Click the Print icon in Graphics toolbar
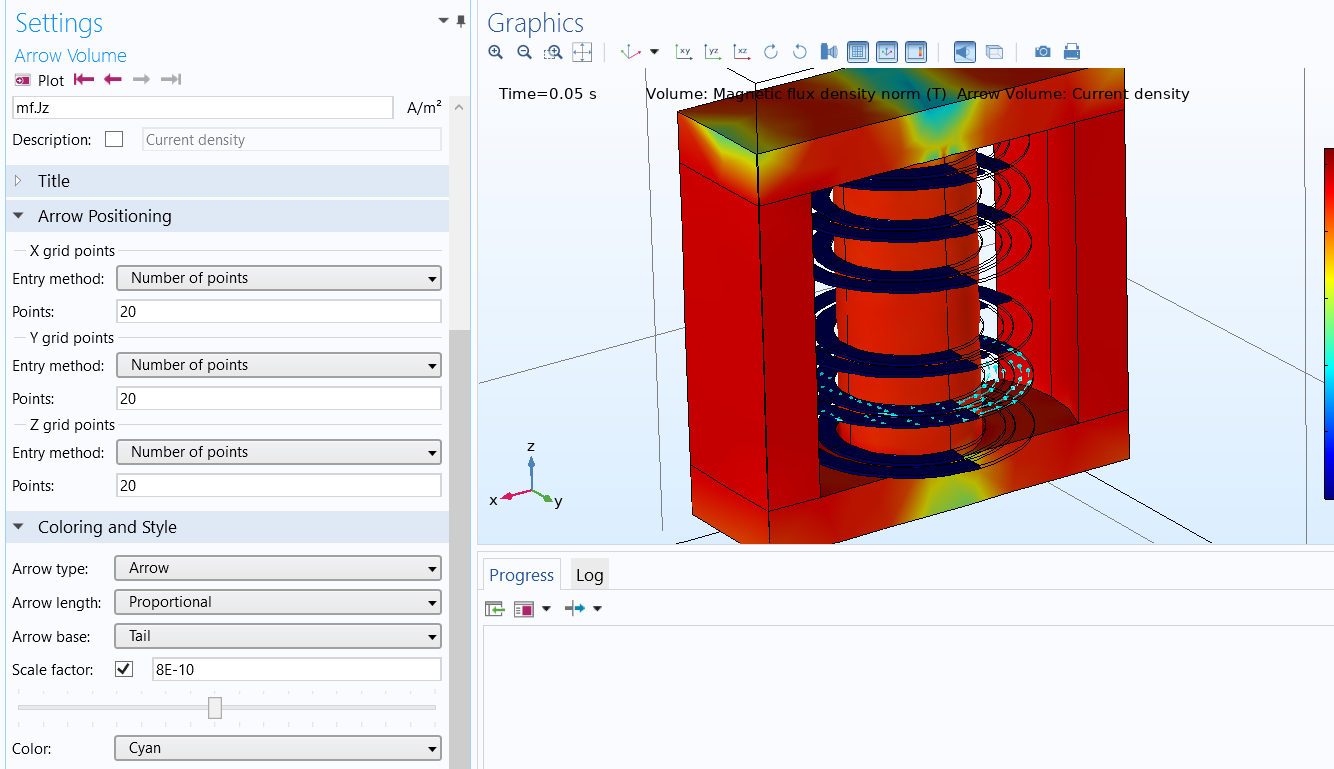 1071,52
